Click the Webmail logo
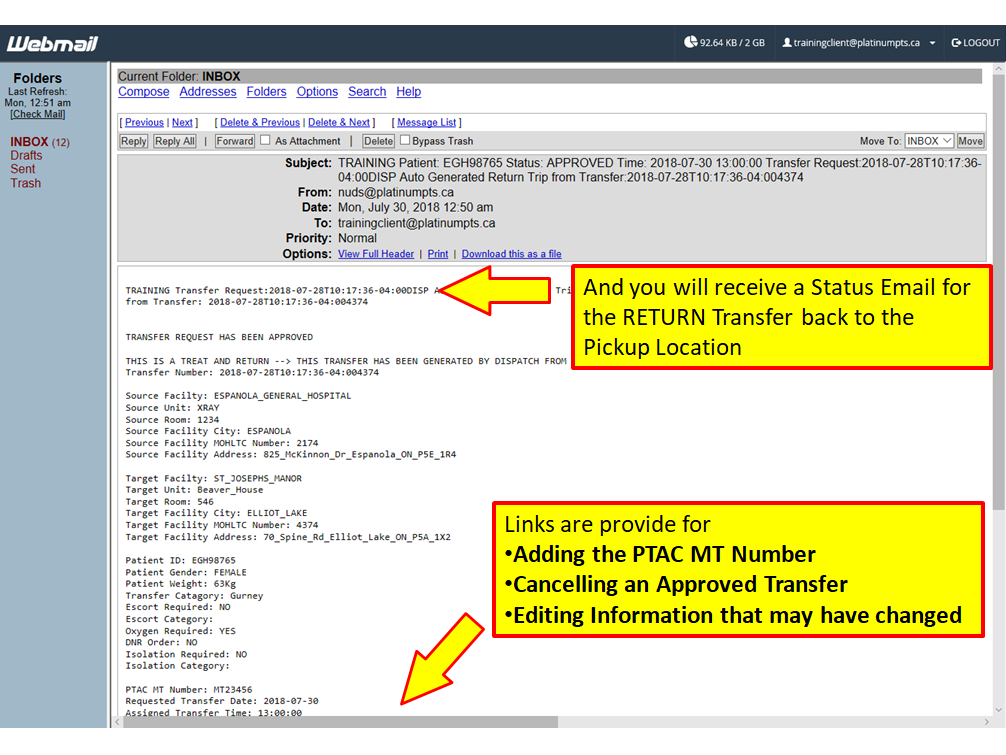 [52, 44]
